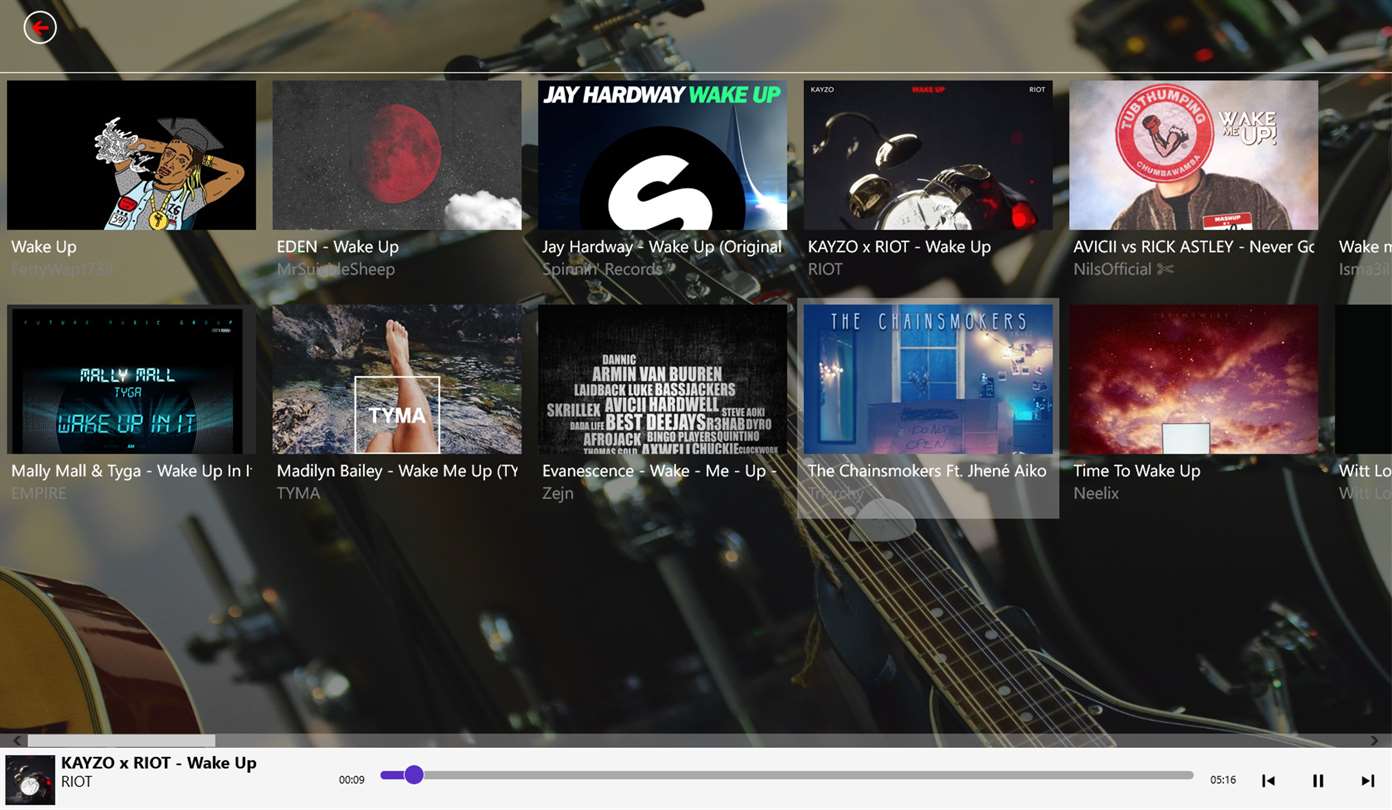Image resolution: width=1392 pixels, height=810 pixels.
Task: Click the horizontal scrollbar left arrow
Action: [x=17, y=741]
